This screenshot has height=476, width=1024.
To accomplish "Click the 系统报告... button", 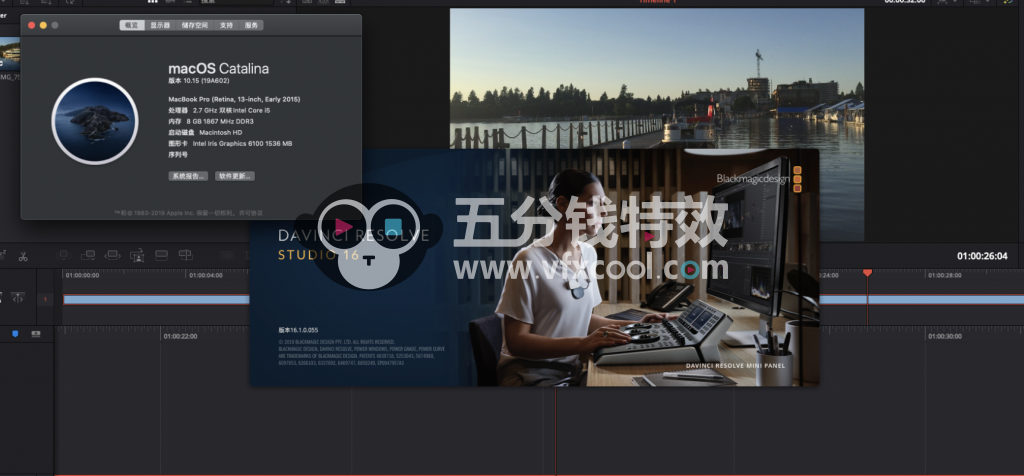I will point(188,176).
